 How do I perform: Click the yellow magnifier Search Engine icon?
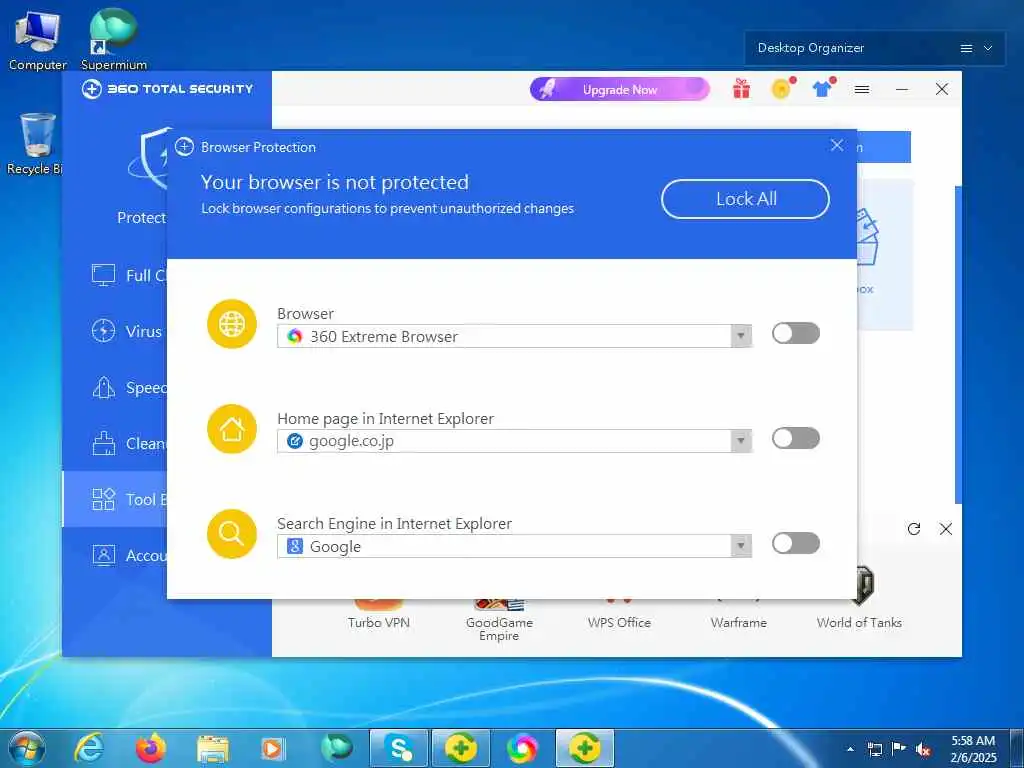pyautogui.click(x=232, y=534)
